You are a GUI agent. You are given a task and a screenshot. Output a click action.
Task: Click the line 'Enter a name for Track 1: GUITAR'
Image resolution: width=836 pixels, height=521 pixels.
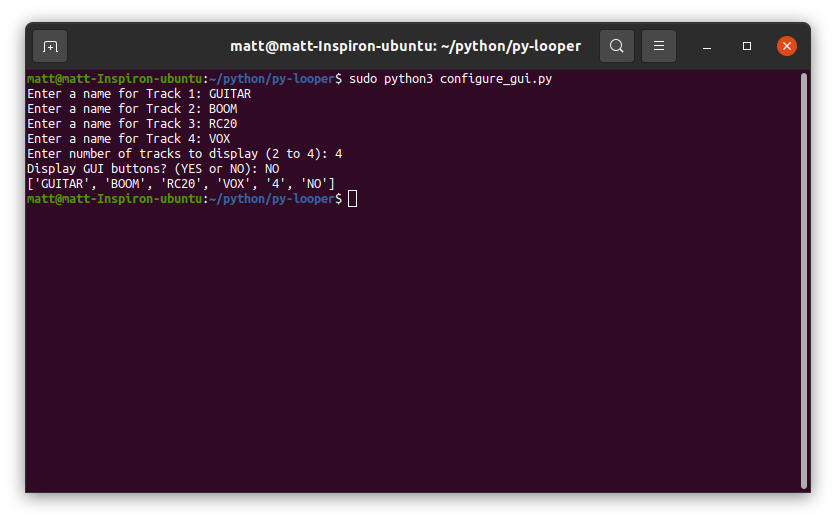(x=139, y=94)
